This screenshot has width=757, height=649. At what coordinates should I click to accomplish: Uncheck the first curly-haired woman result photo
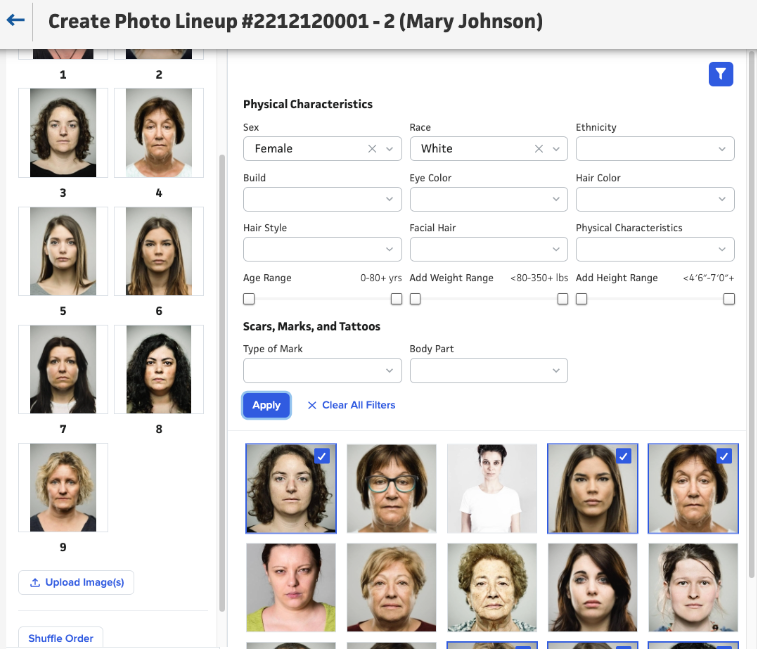[321, 456]
